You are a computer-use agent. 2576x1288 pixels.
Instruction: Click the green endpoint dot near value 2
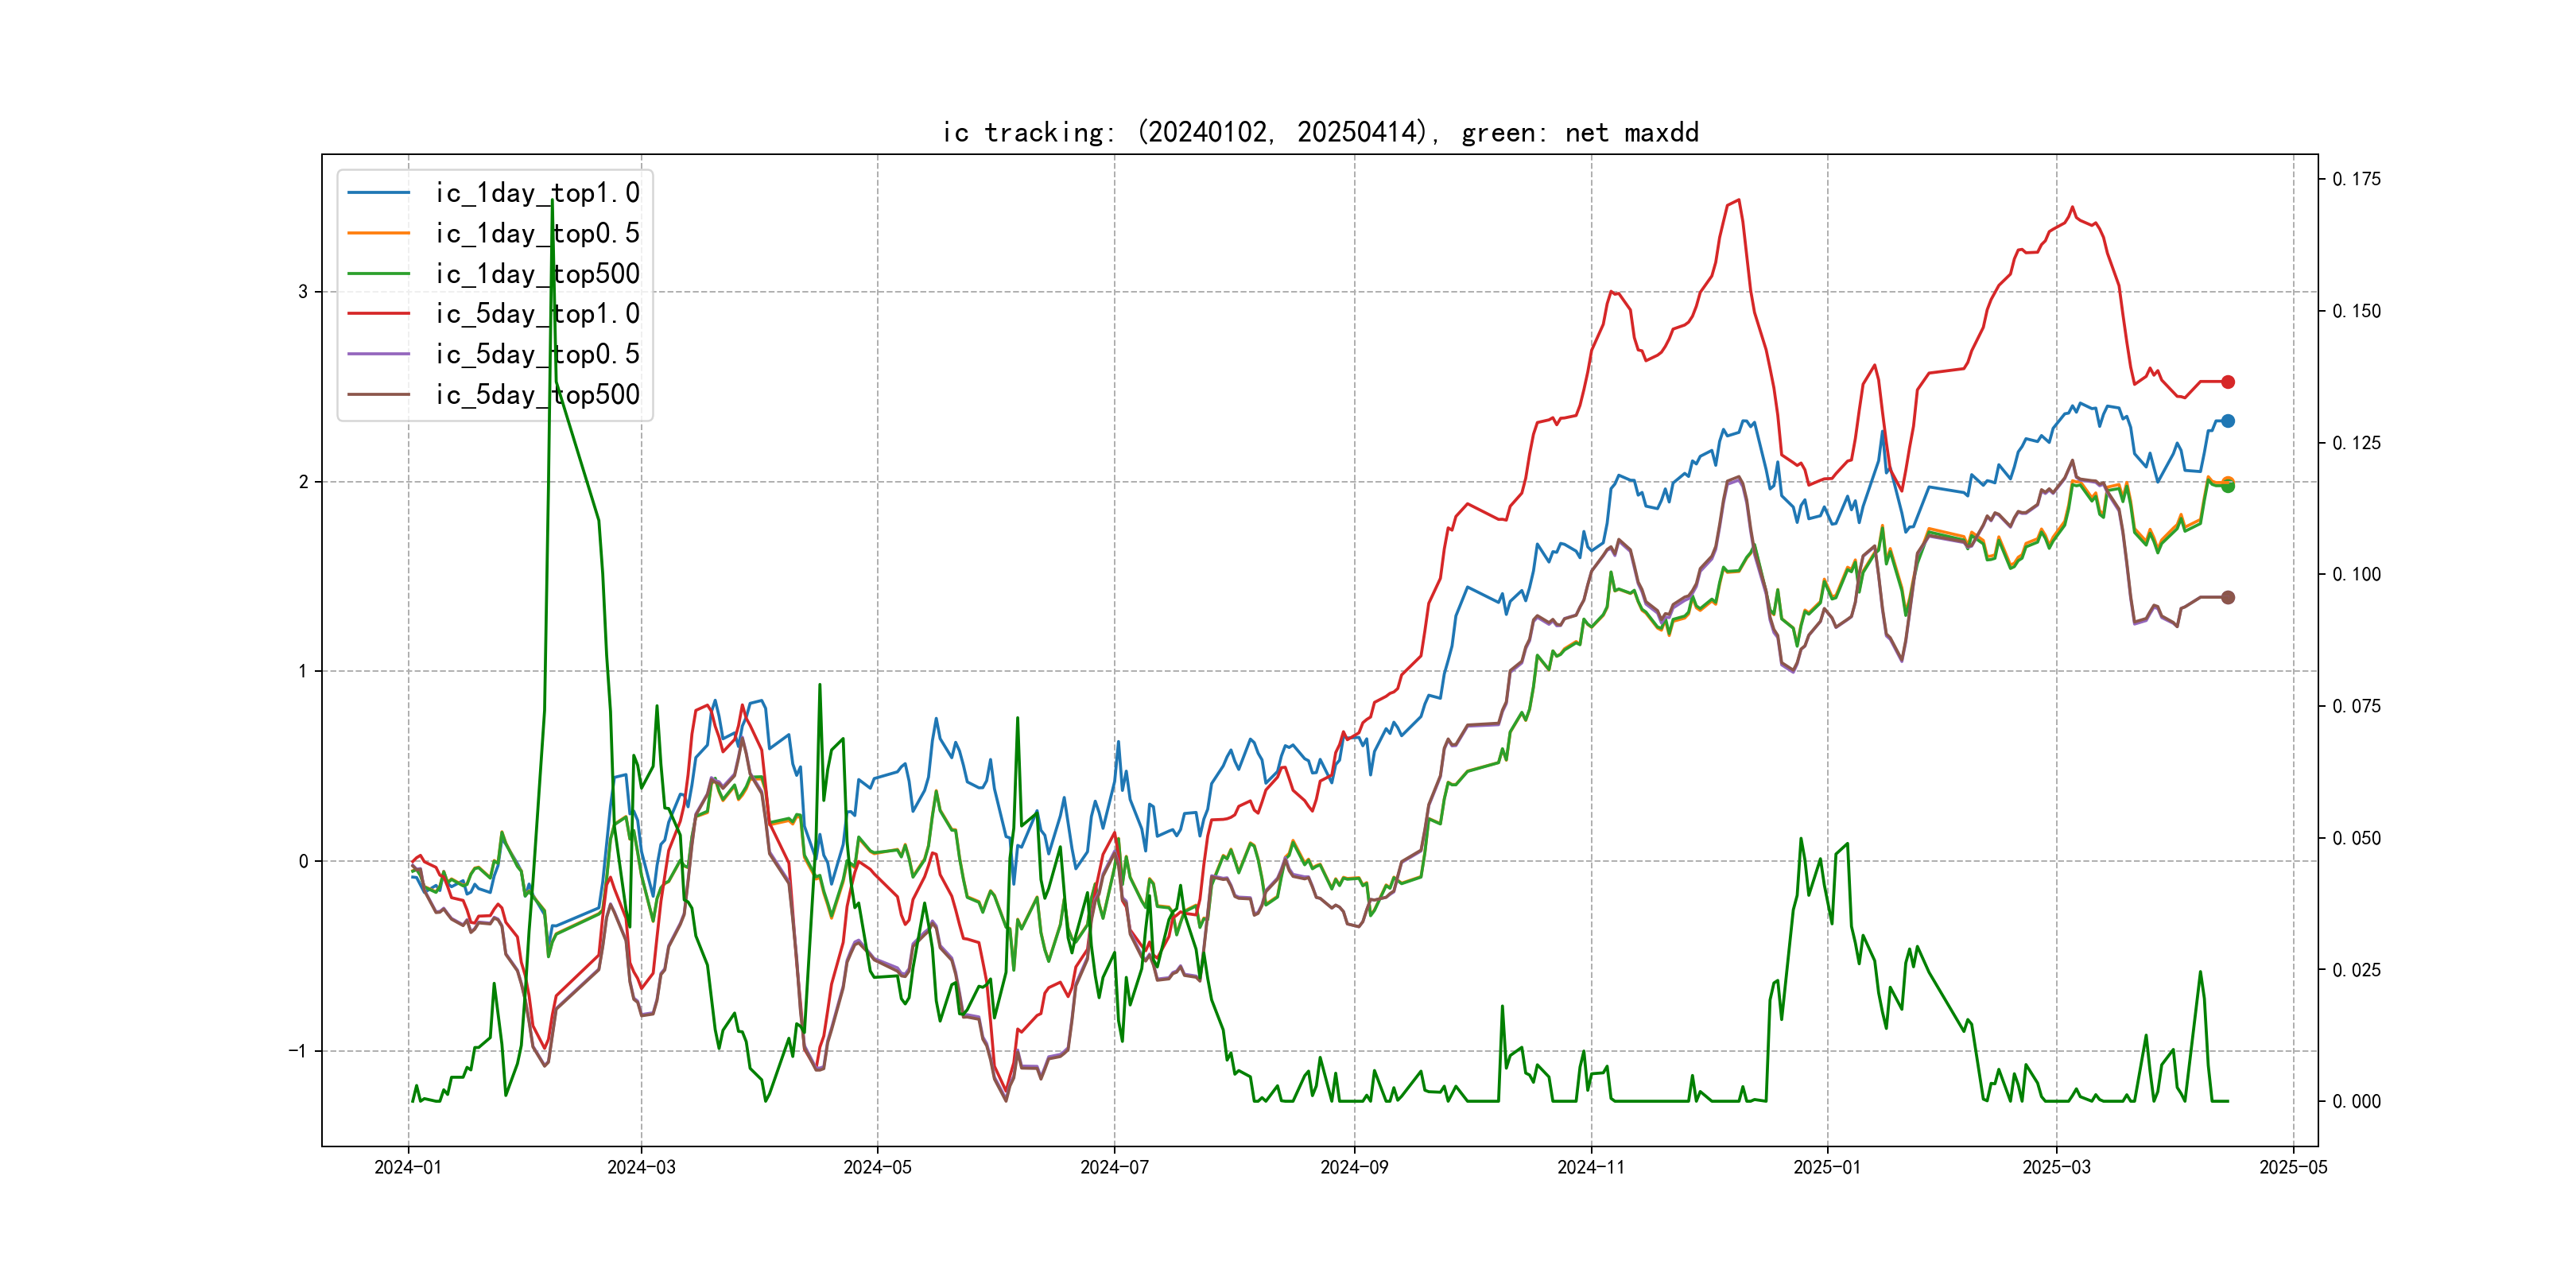[x=2228, y=487]
